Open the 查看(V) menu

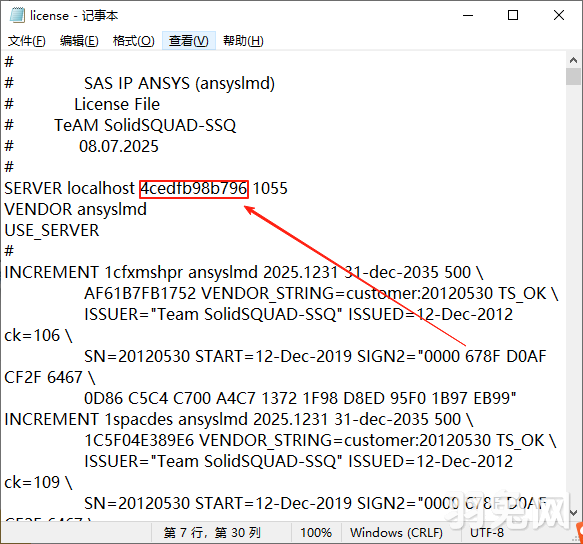coord(189,41)
